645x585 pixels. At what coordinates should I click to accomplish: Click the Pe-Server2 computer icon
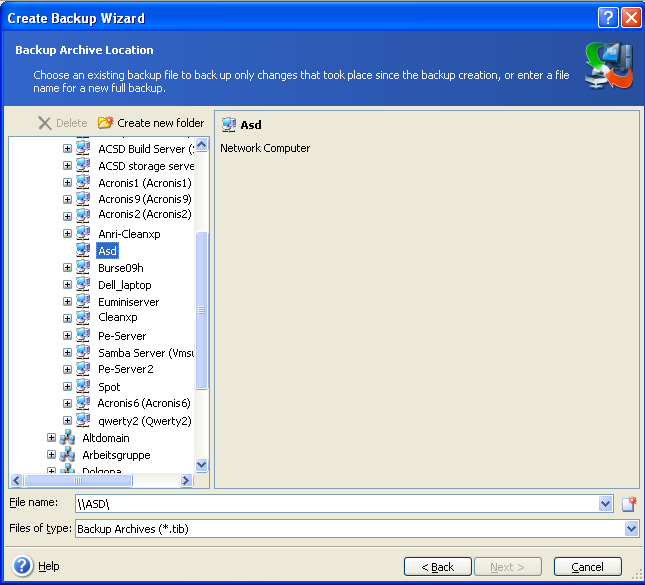(x=83, y=369)
